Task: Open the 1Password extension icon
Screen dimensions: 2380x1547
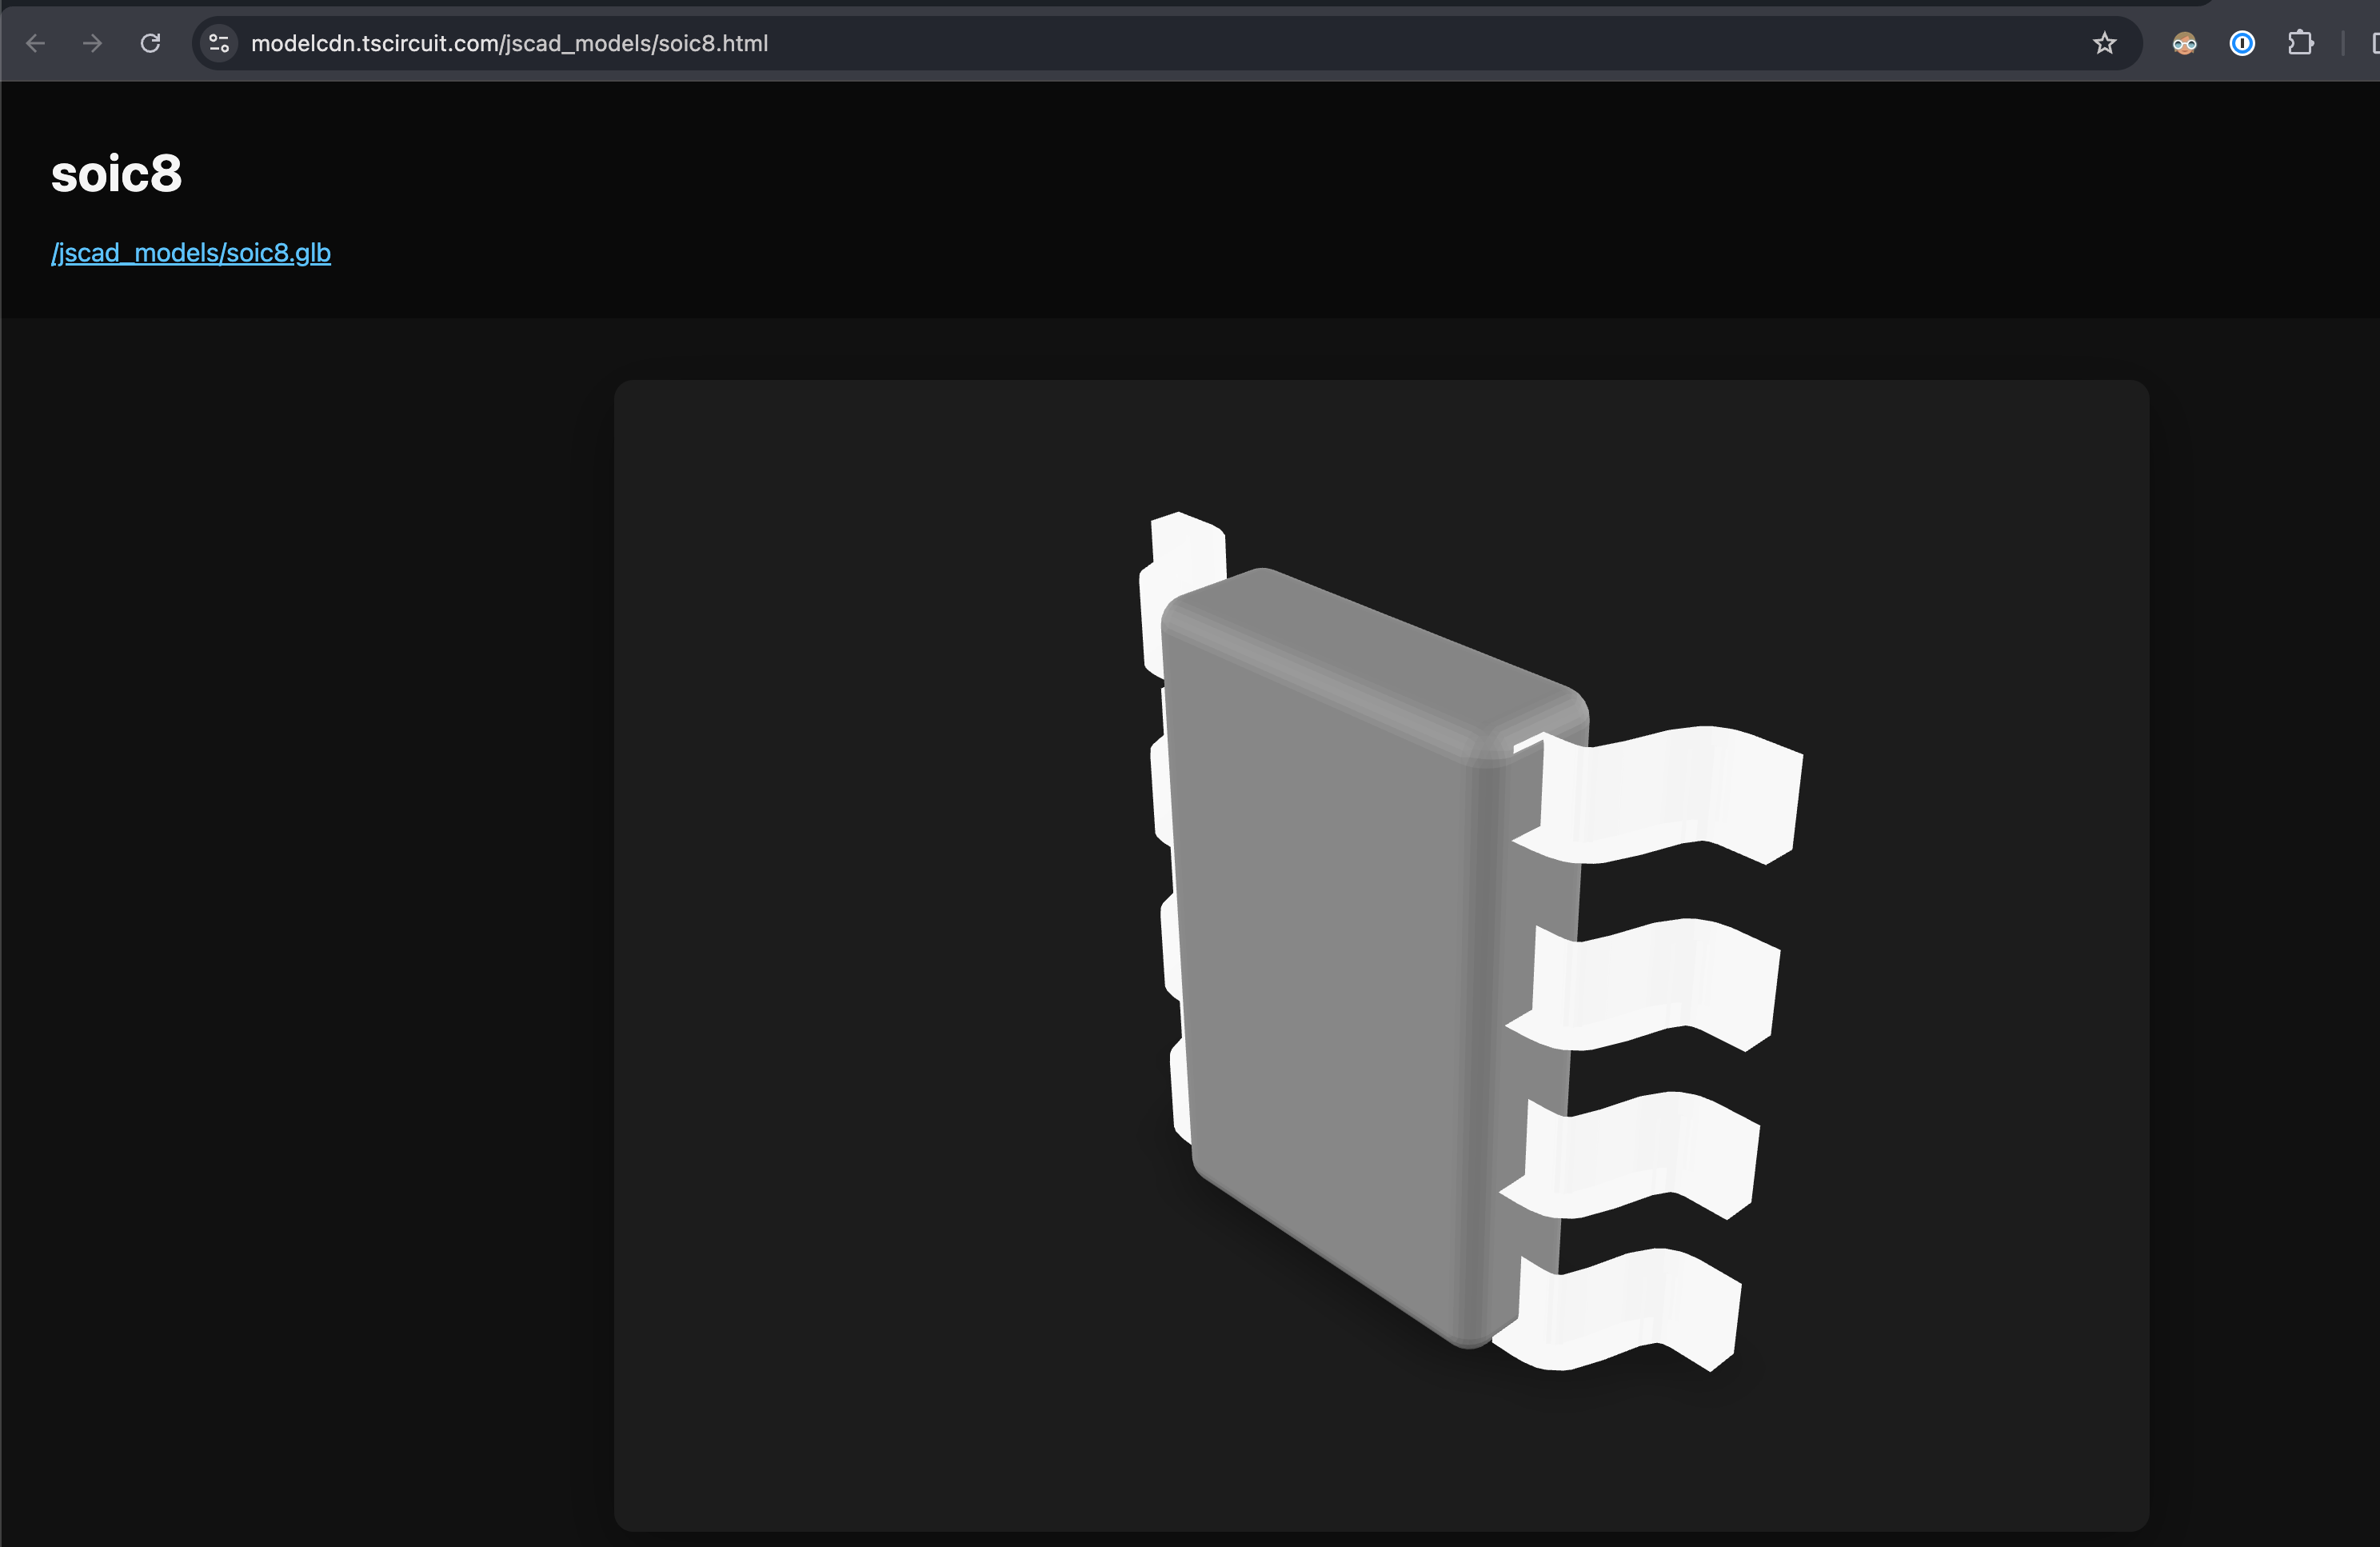Action: (2242, 43)
